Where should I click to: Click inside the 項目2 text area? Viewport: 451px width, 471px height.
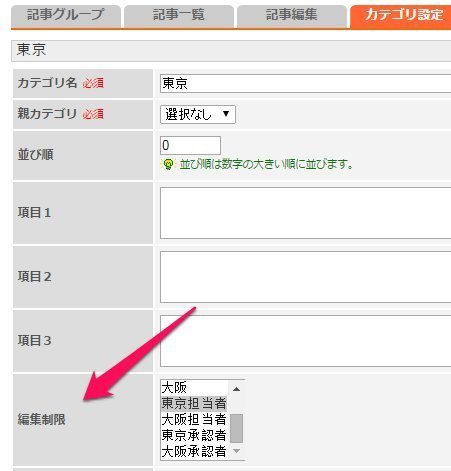pyautogui.click(x=305, y=277)
